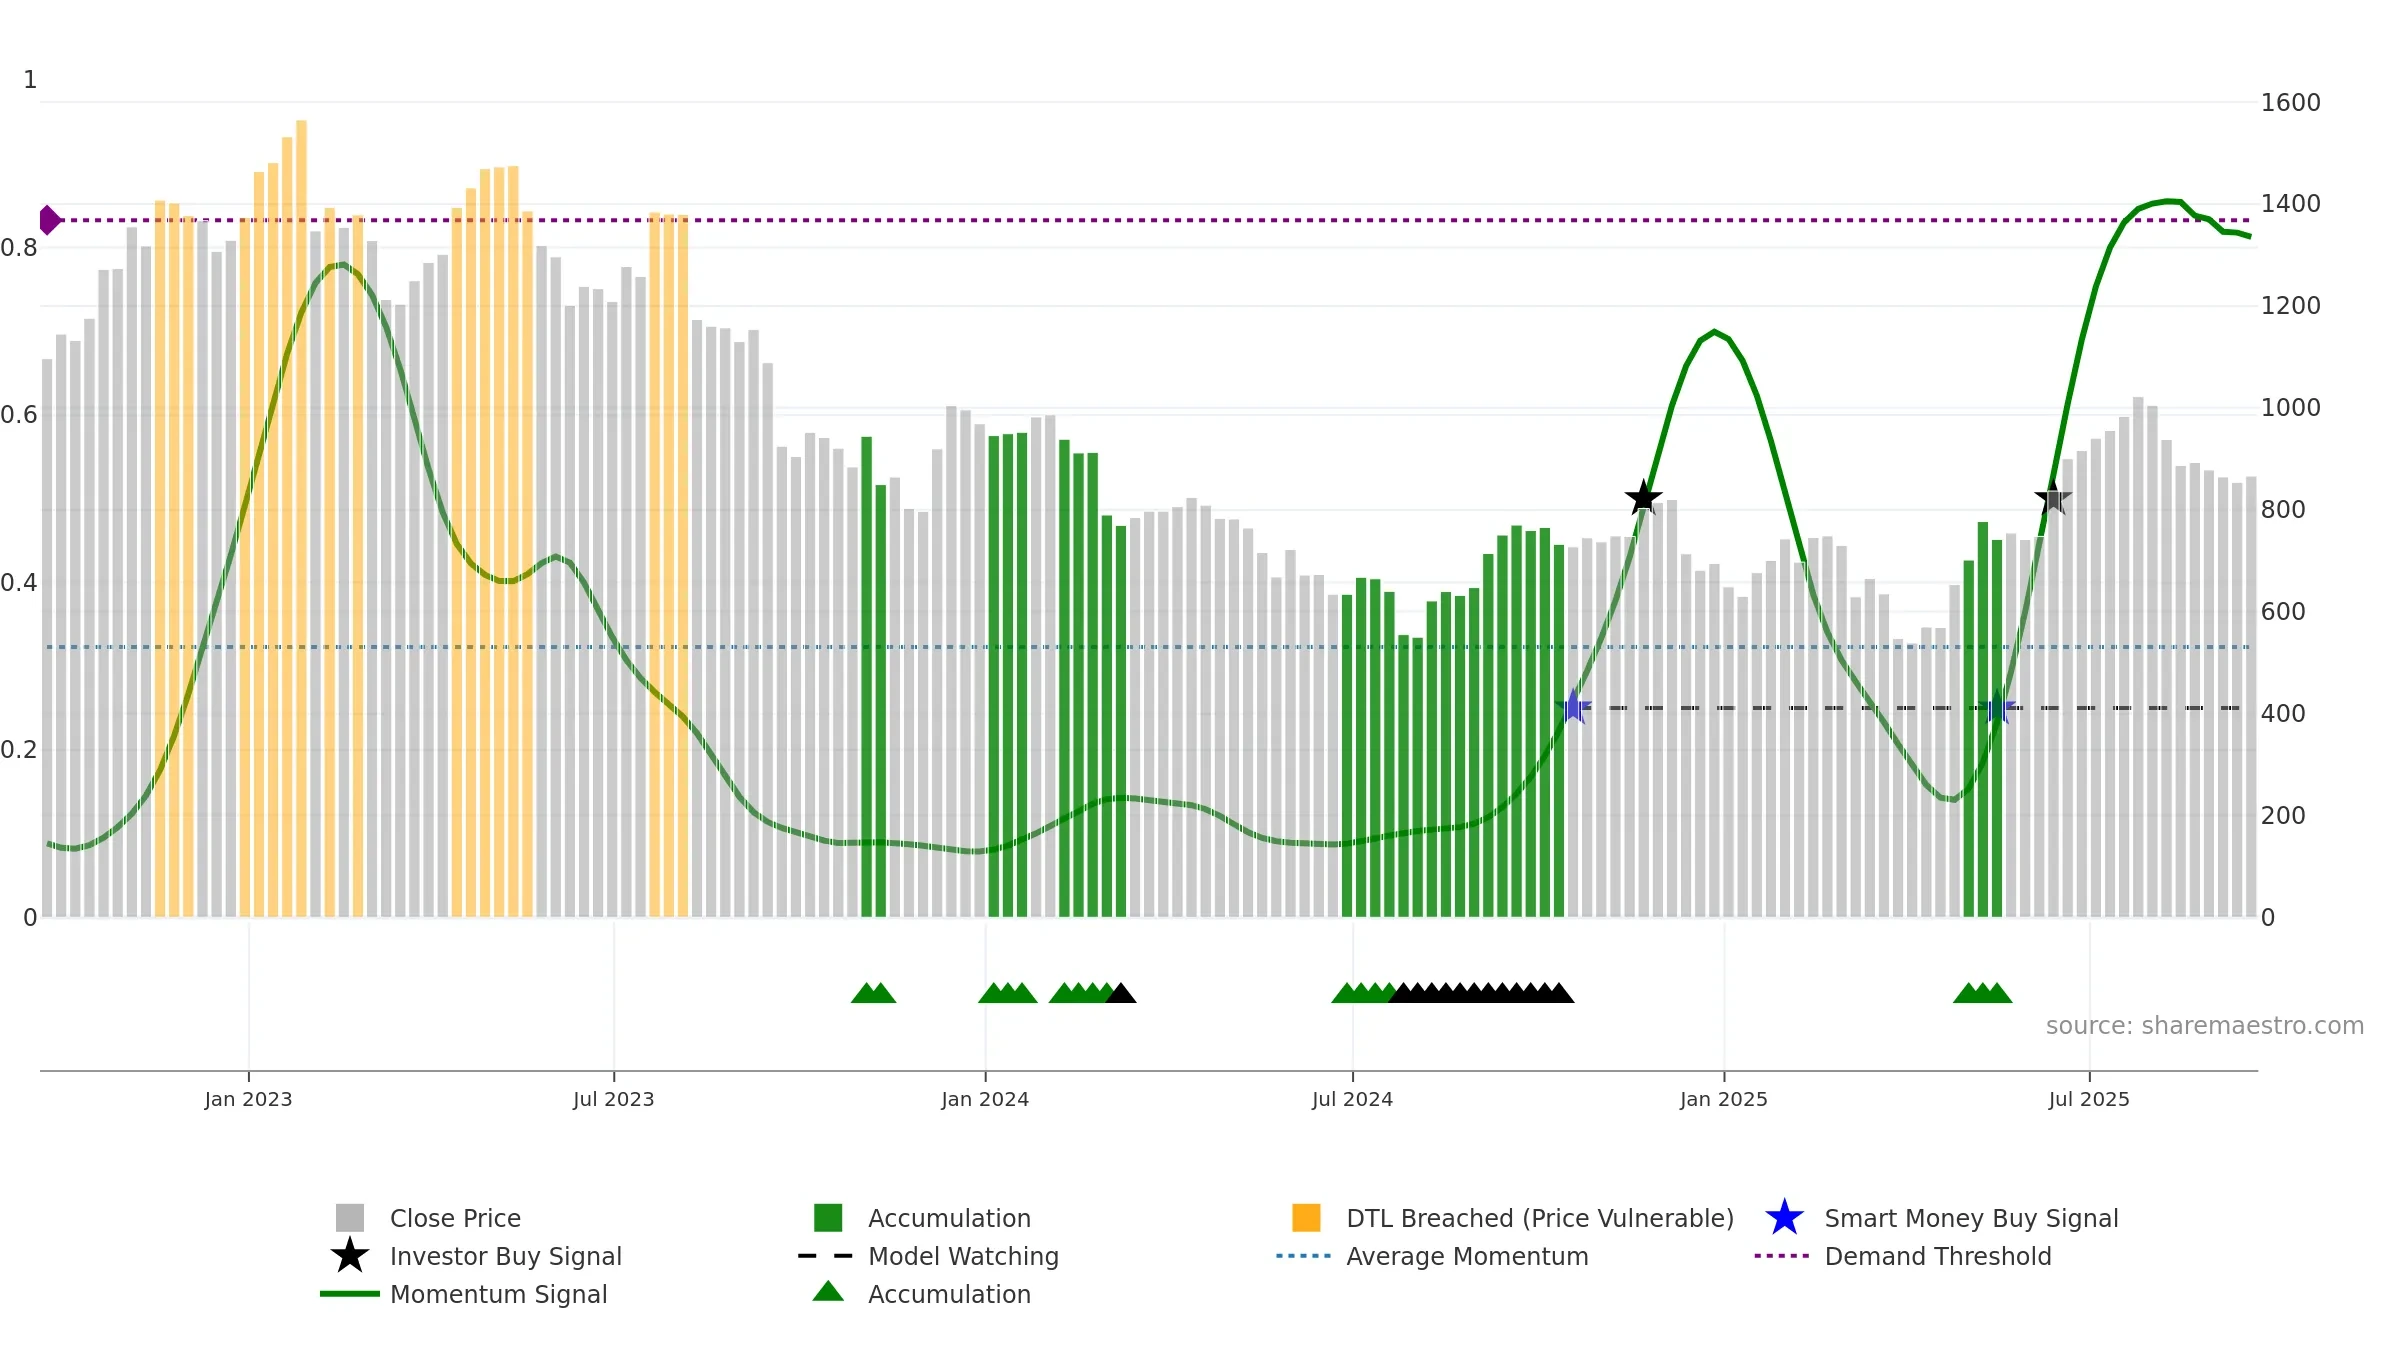The height and width of the screenshot is (1350, 2400).
Task: Click the green Accumulation triangle legend icon
Action: [828, 1292]
